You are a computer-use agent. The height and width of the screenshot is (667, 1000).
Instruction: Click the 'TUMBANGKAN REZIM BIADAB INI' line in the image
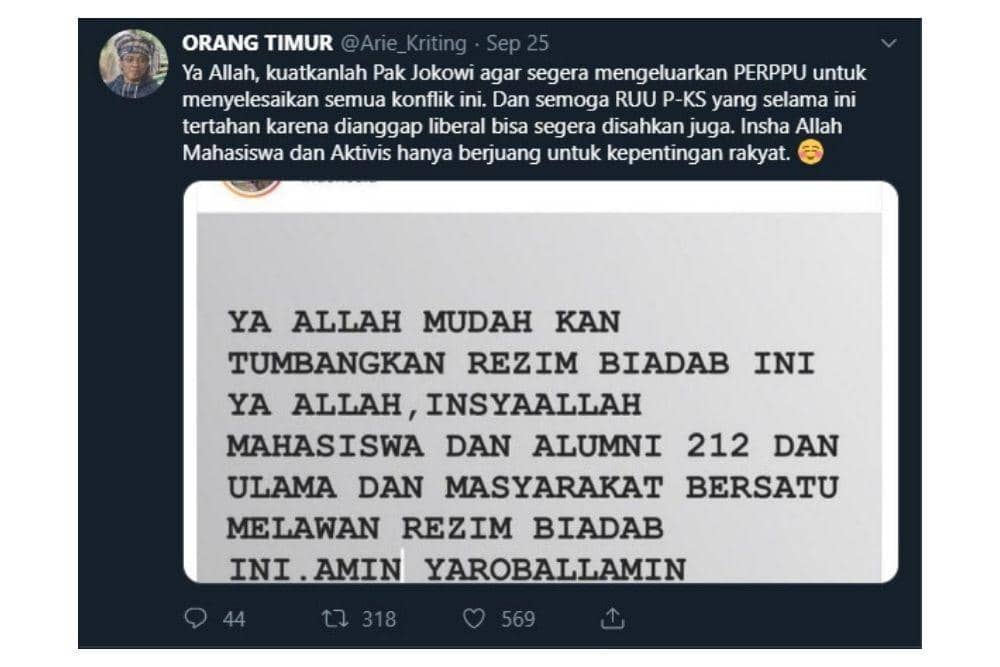coord(522,364)
